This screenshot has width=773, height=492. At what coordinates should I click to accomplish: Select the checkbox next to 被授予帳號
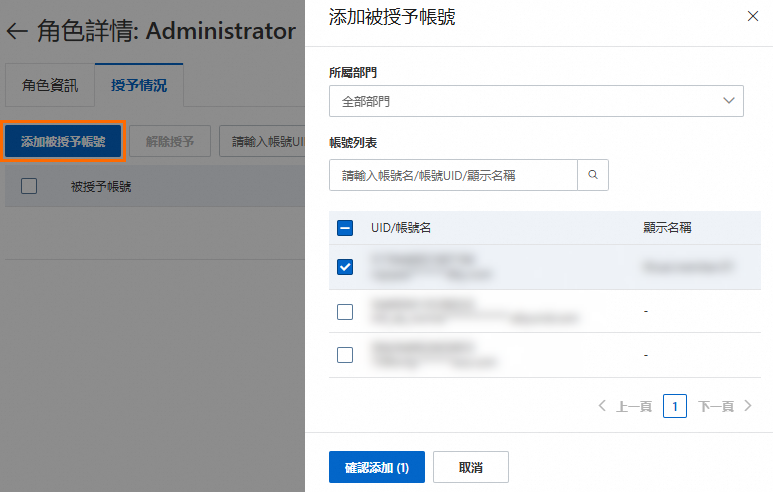click(x=29, y=186)
